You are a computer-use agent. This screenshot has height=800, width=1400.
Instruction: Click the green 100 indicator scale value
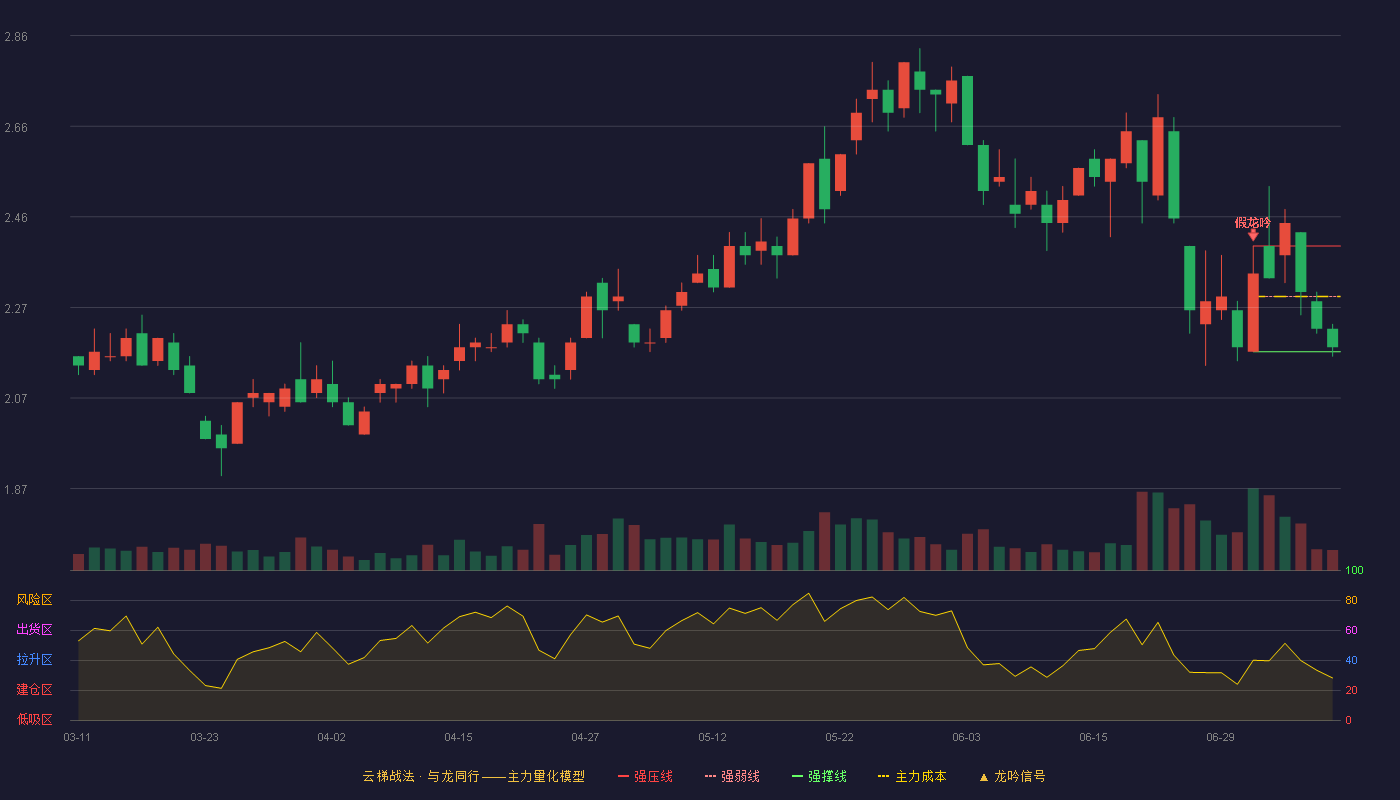tap(1354, 571)
